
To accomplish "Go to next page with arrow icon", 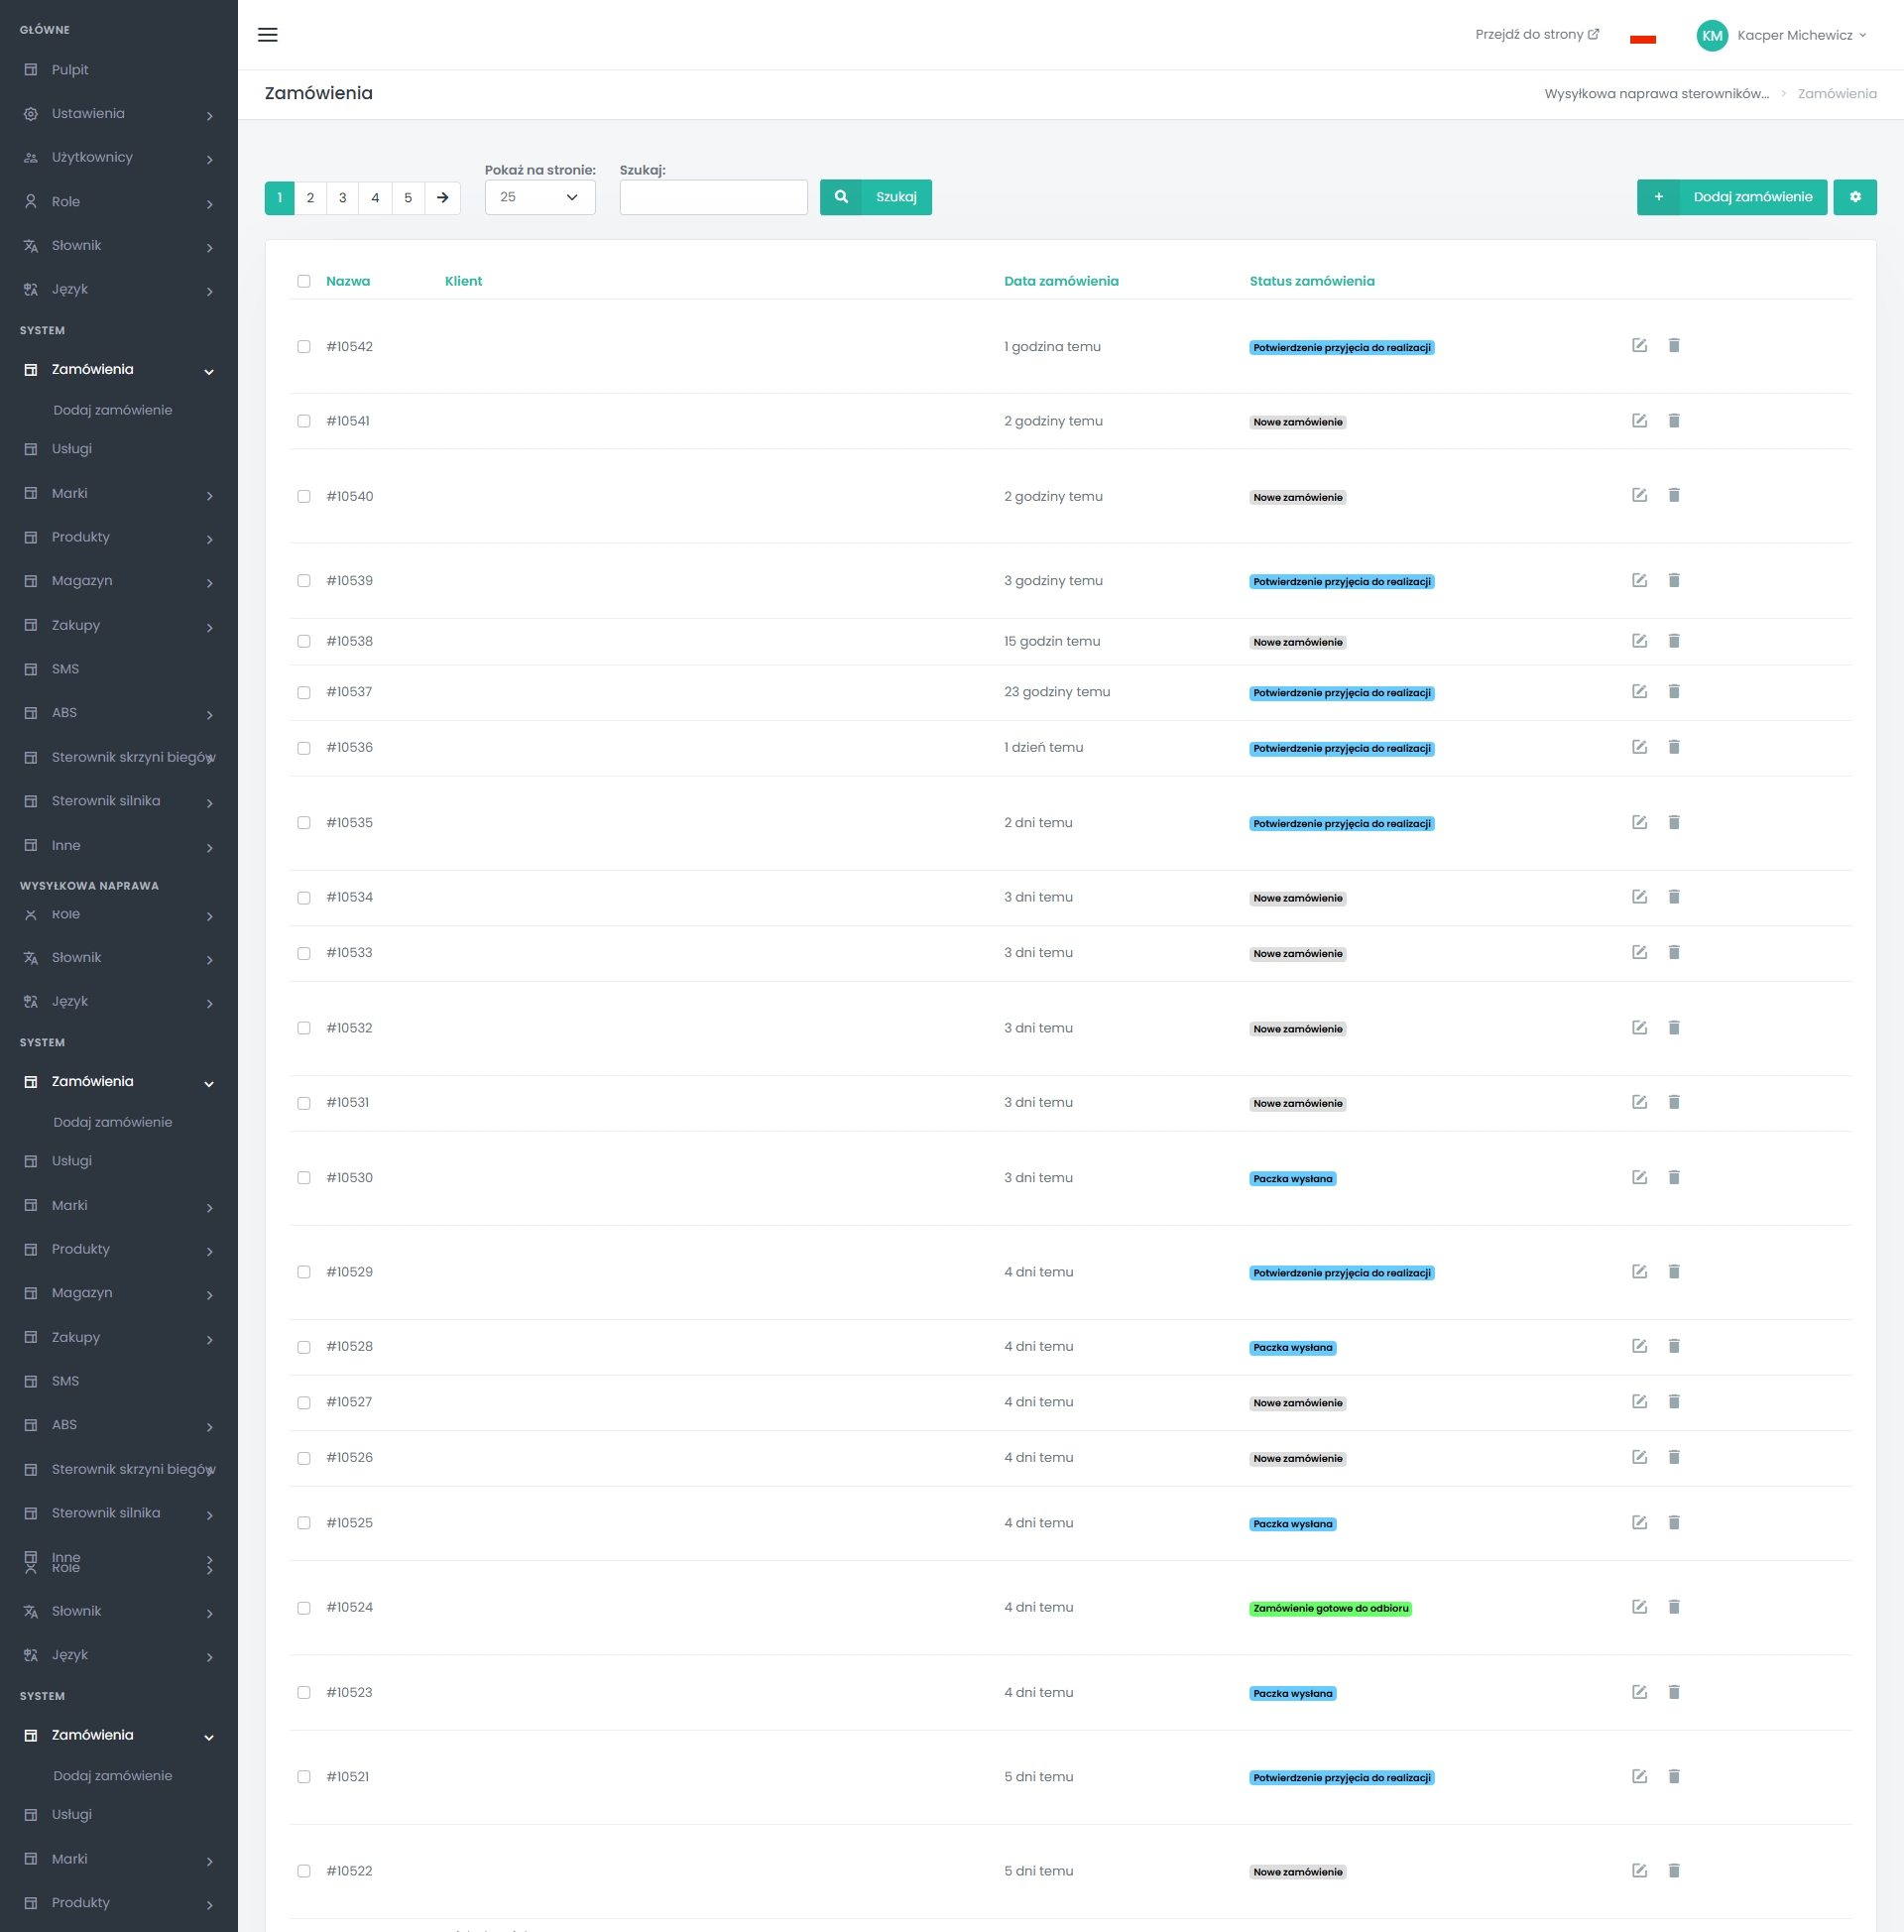I will (x=442, y=198).
